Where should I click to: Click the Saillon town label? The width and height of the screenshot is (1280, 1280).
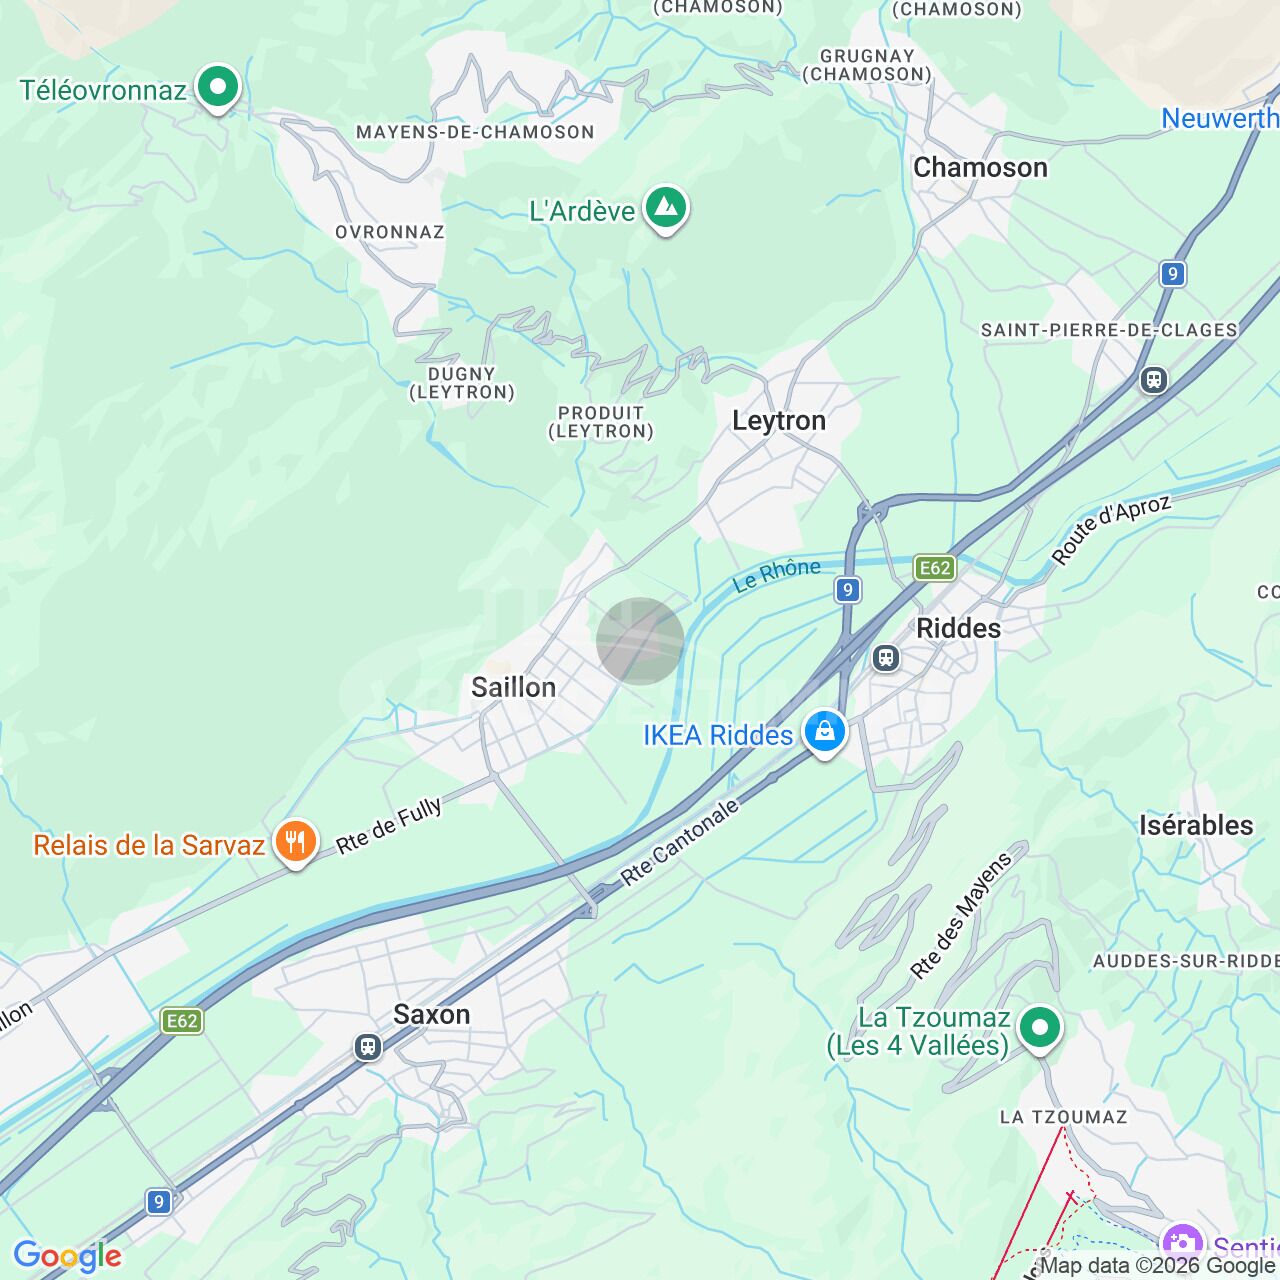point(513,687)
